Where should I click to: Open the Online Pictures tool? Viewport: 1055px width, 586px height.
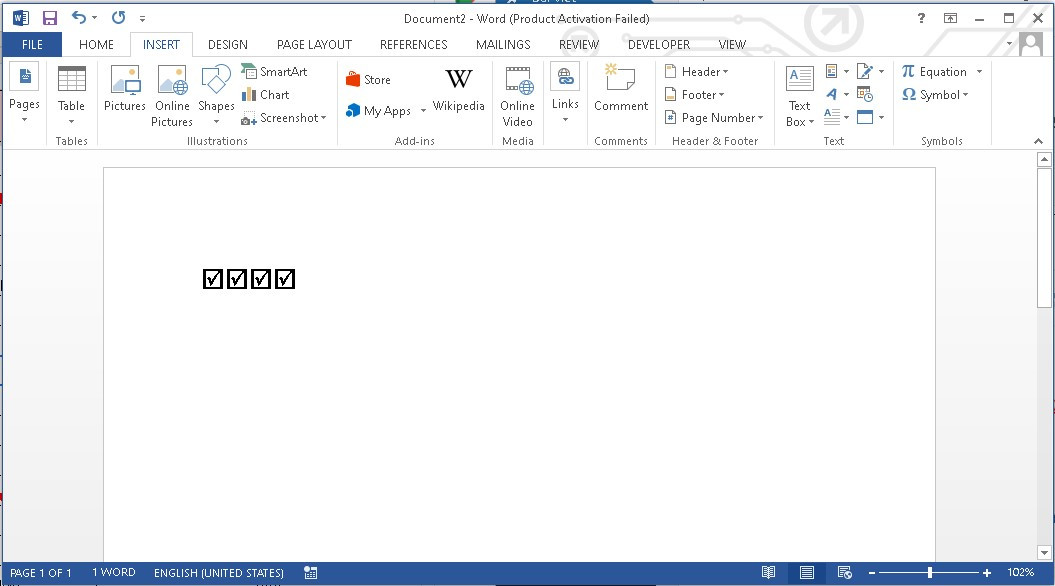172,95
